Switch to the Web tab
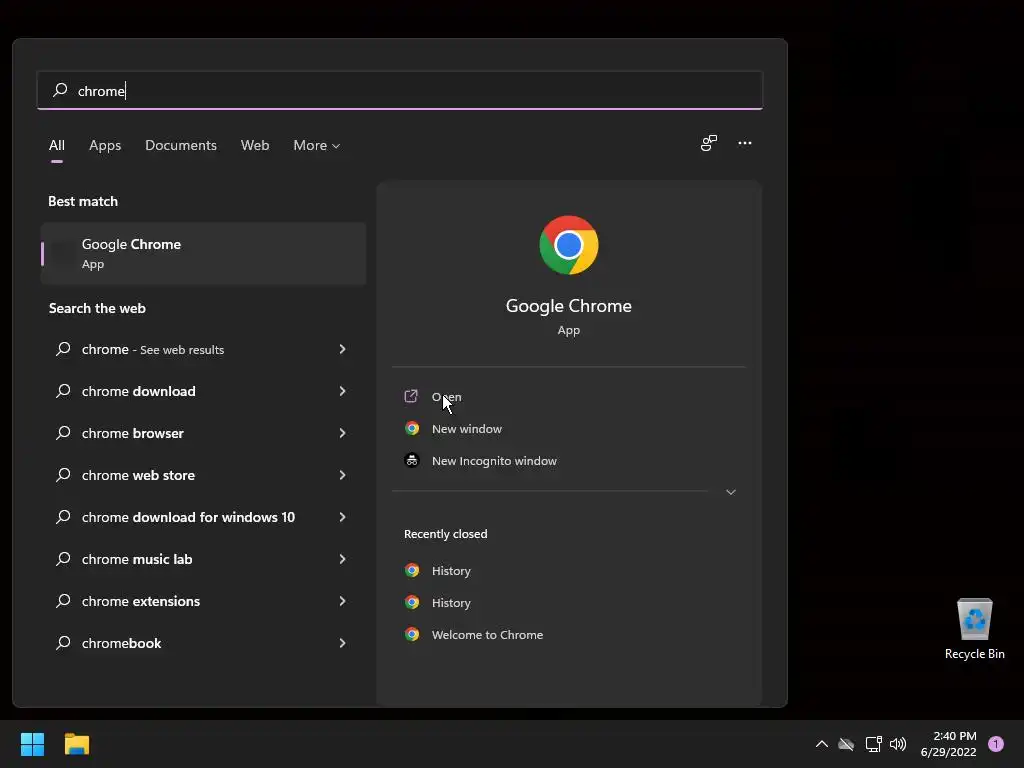Screen dimensions: 1024x768 [255, 146]
